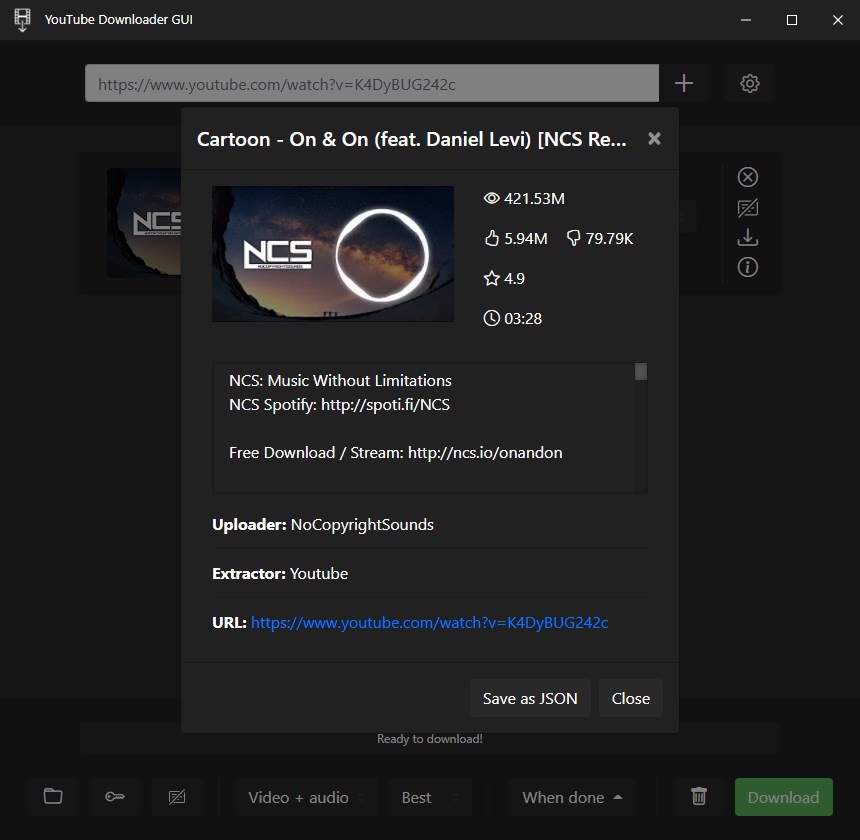Open the blue YouTube URL link
This screenshot has width=860, height=840.
point(429,622)
